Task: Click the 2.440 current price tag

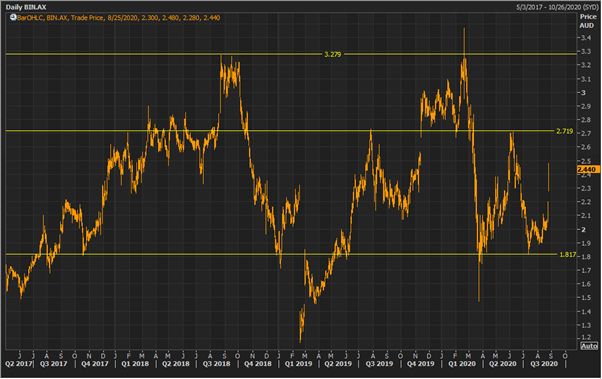Action: coord(587,169)
